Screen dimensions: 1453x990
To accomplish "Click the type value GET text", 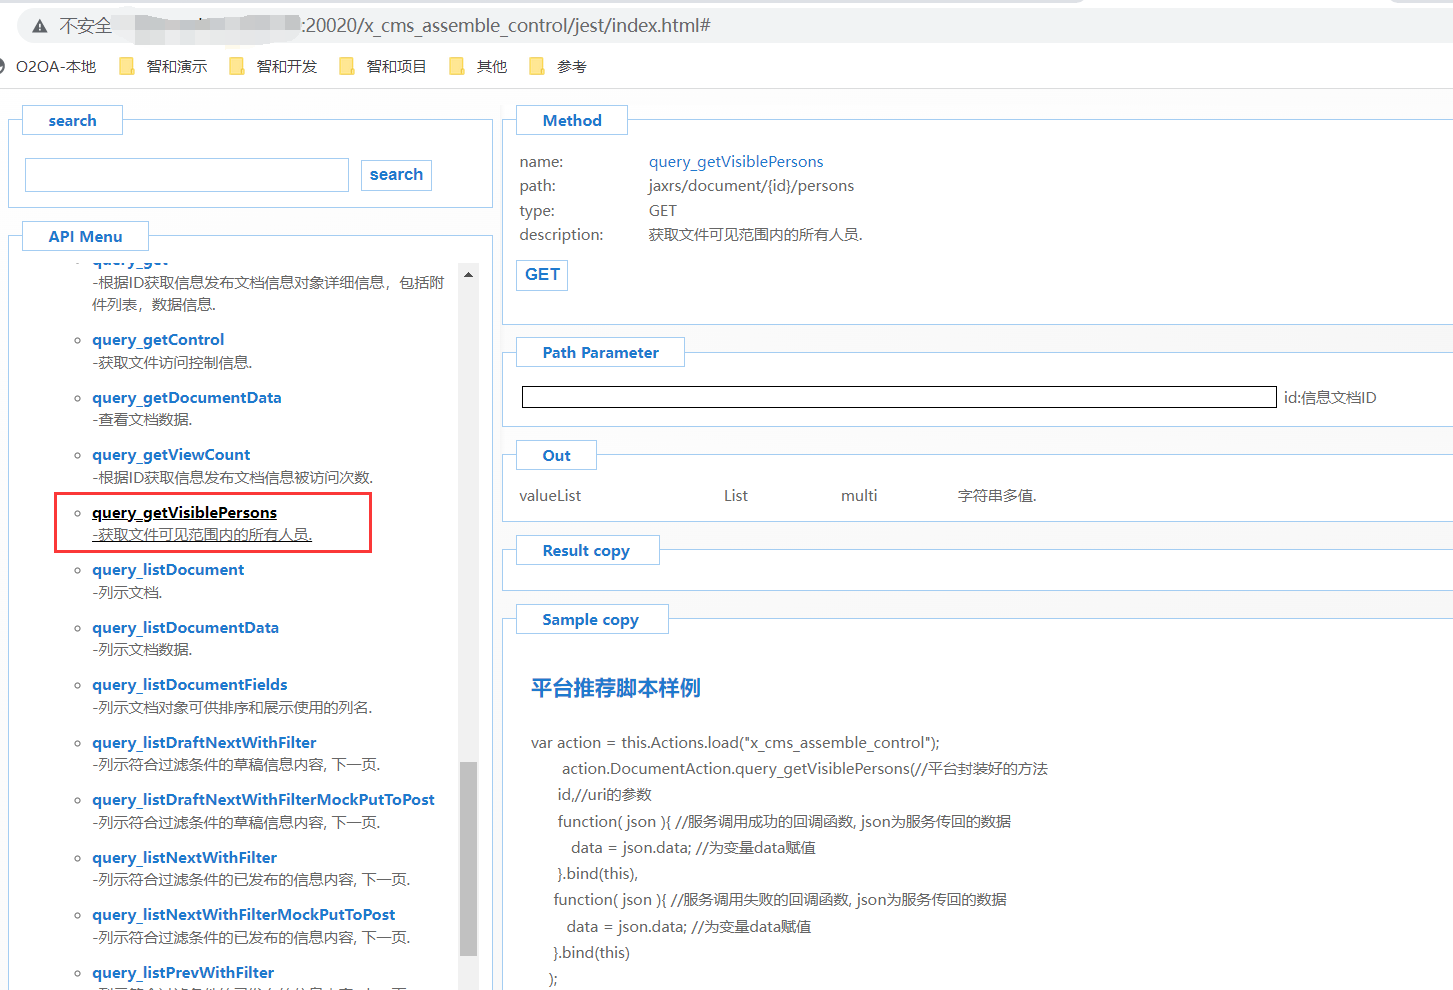I will pos(663,211).
